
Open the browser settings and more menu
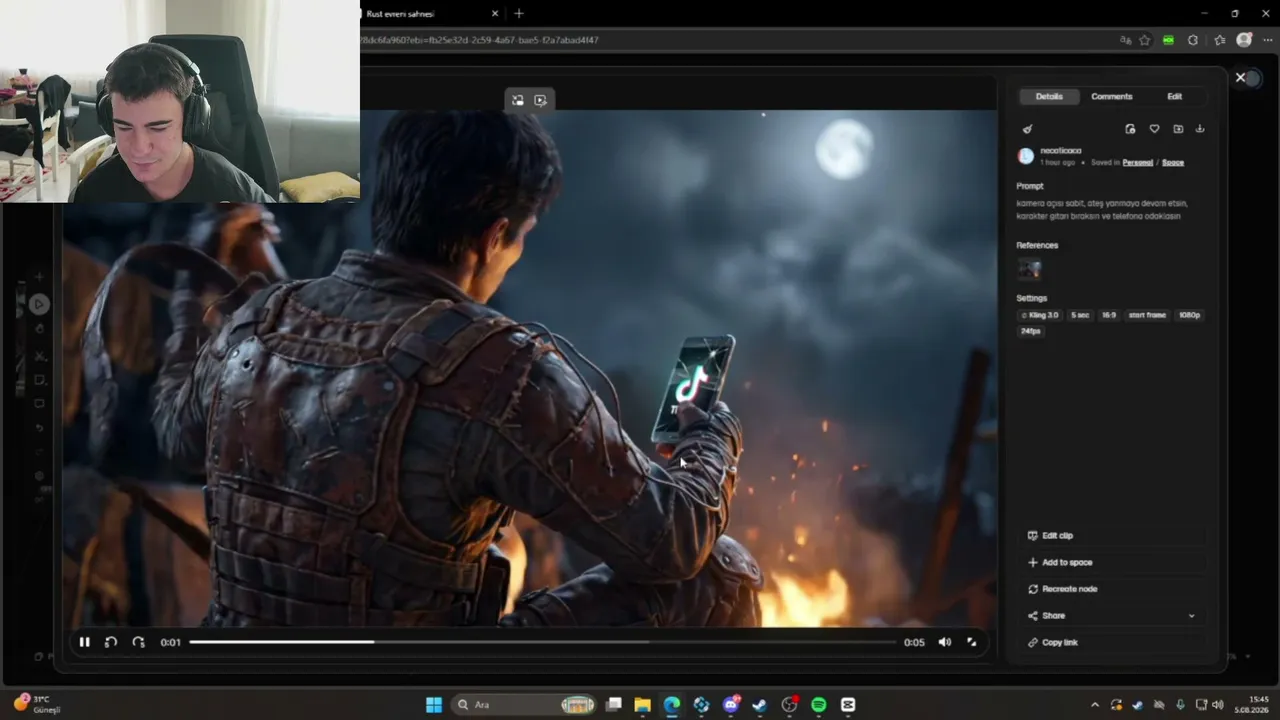[1266, 40]
